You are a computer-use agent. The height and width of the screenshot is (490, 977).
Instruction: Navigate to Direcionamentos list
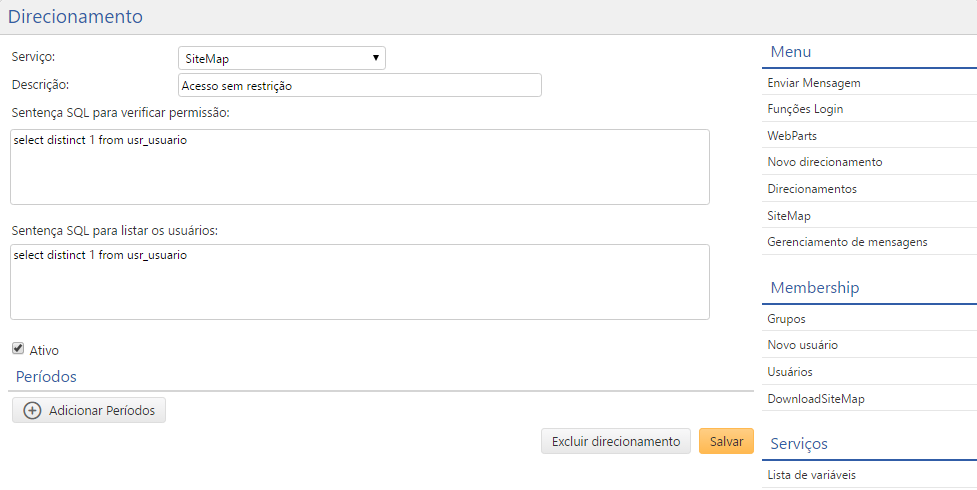[811, 188]
